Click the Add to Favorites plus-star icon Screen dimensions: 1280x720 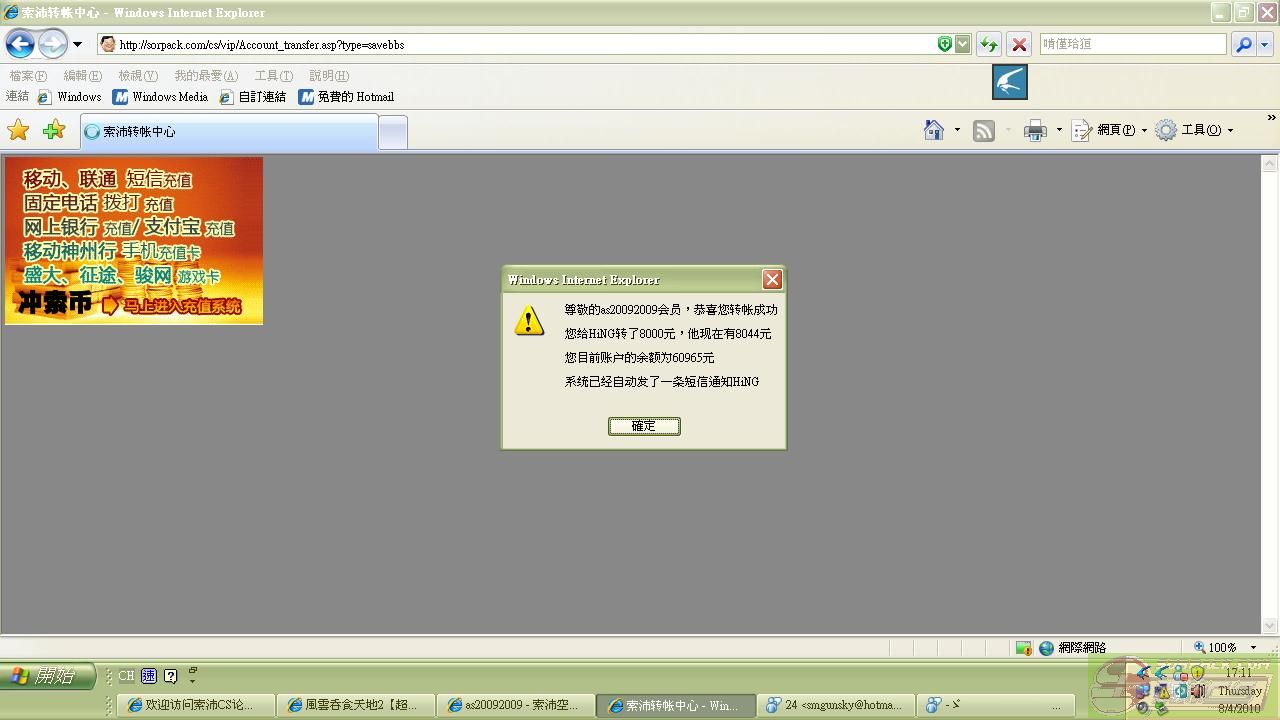click(x=54, y=130)
